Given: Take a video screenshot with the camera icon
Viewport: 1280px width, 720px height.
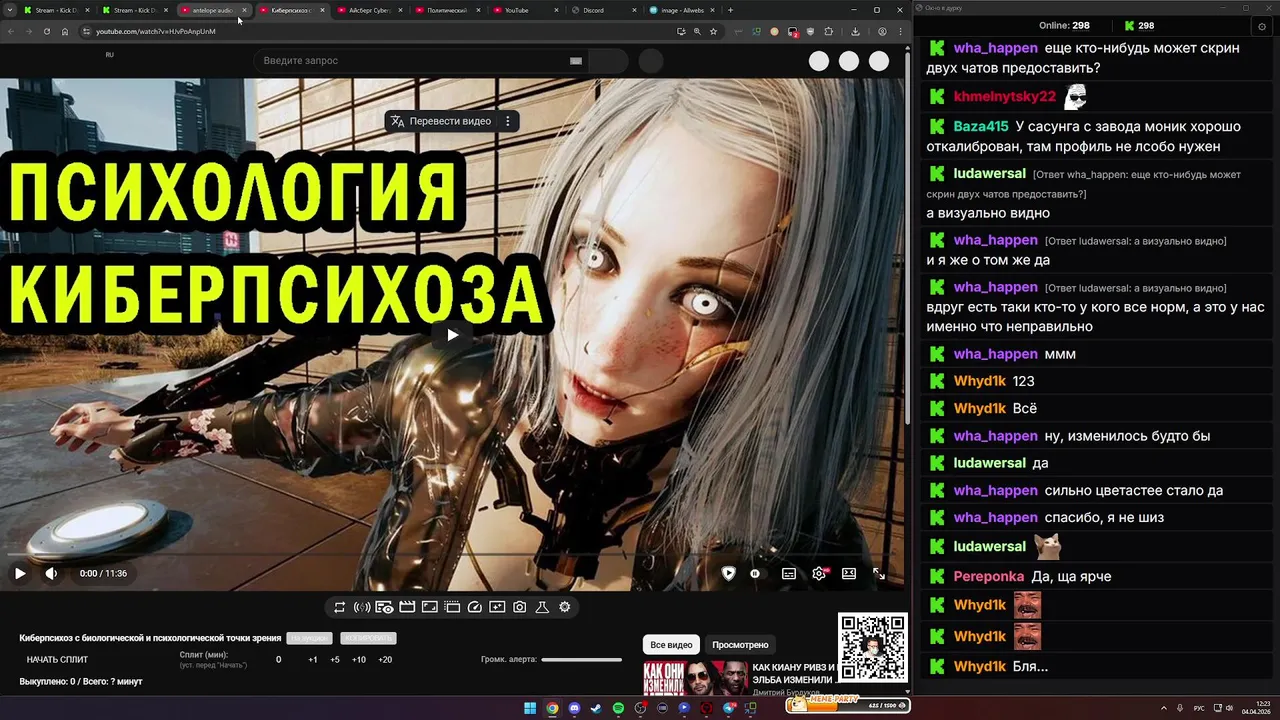Looking at the screenshot, I should point(520,607).
